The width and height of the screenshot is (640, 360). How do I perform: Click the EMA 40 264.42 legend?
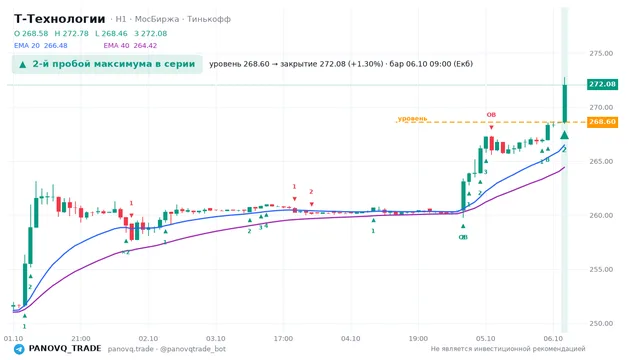coord(130,46)
